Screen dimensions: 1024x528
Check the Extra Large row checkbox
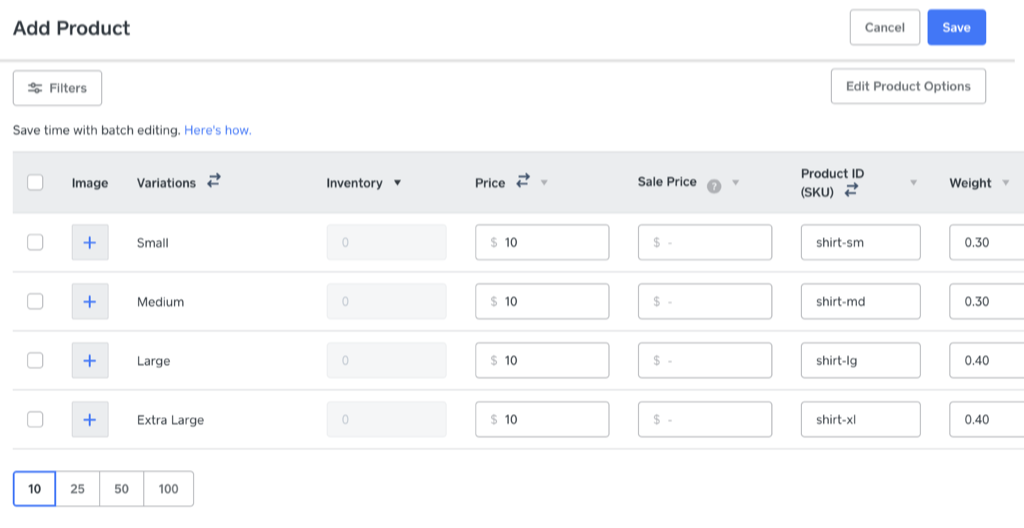35,420
